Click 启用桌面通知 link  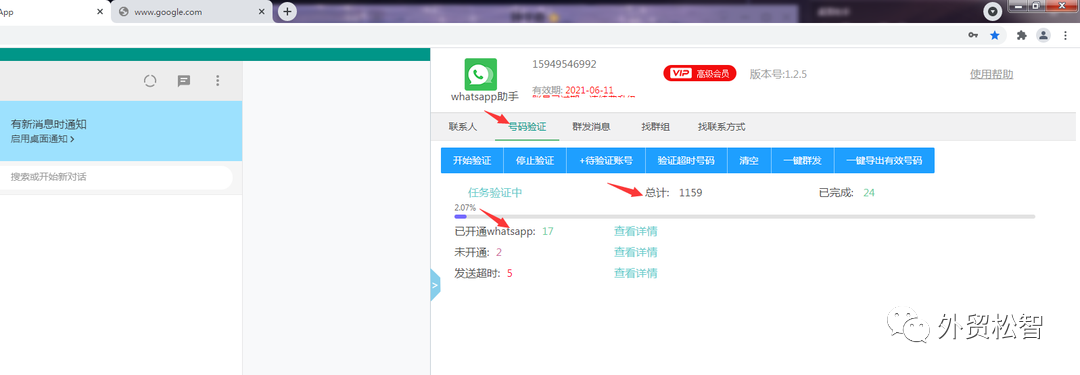tap(43, 139)
